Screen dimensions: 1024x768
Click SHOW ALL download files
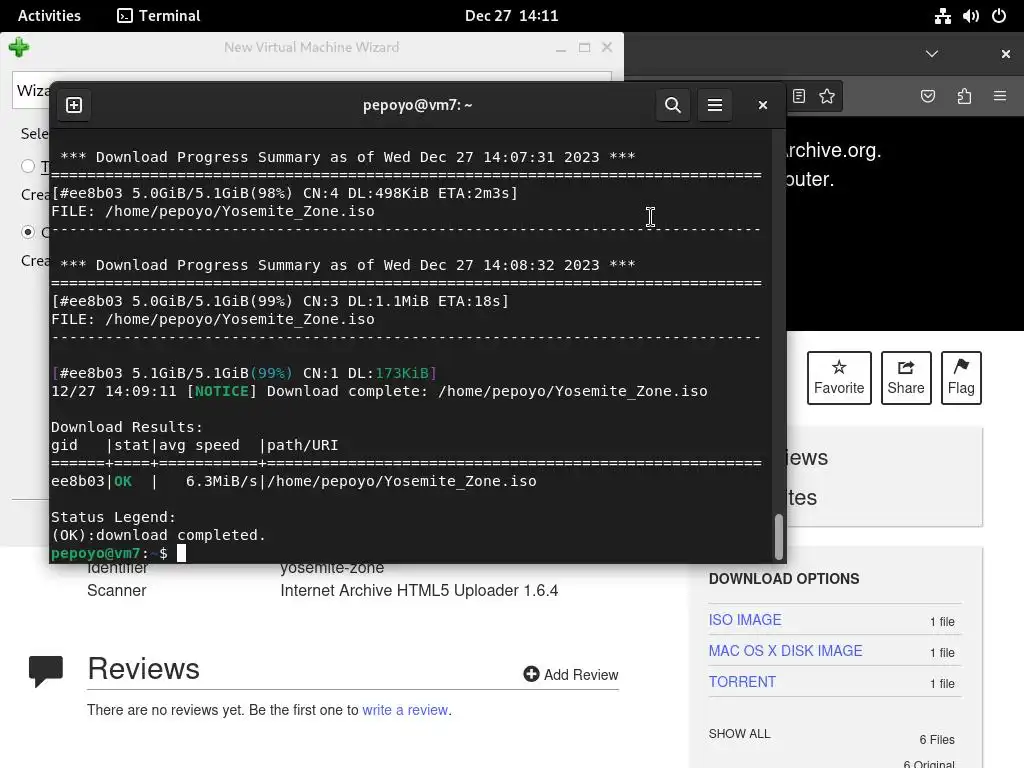[739, 734]
